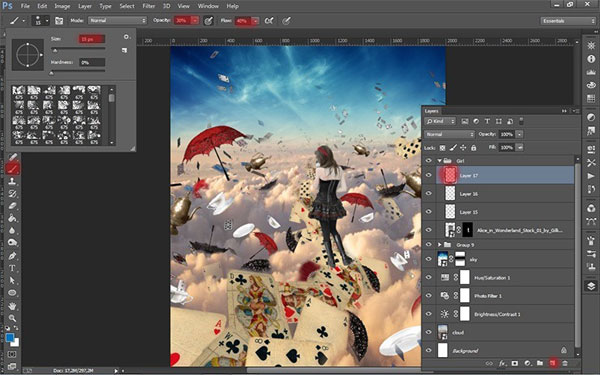The width and height of the screenshot is (600, 375).
Task: Select the Brush tool in the toolbox
Action: (x=12, y=168)
